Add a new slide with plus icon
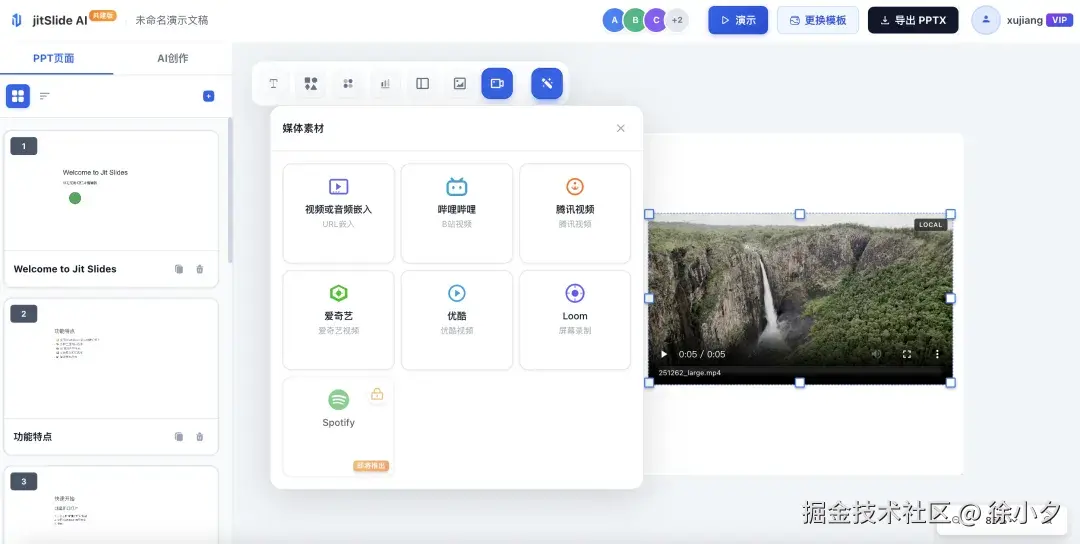1080x544 pixels. [x=208, y=96]
